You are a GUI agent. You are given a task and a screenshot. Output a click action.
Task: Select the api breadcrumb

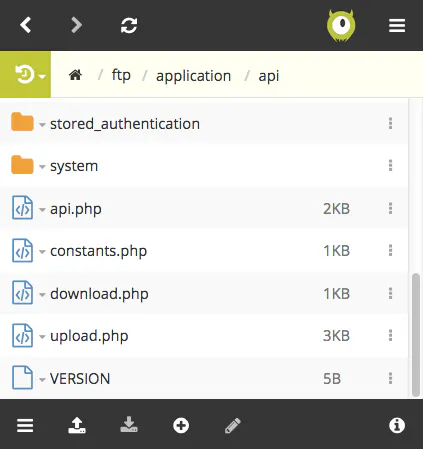click(269, 76)
